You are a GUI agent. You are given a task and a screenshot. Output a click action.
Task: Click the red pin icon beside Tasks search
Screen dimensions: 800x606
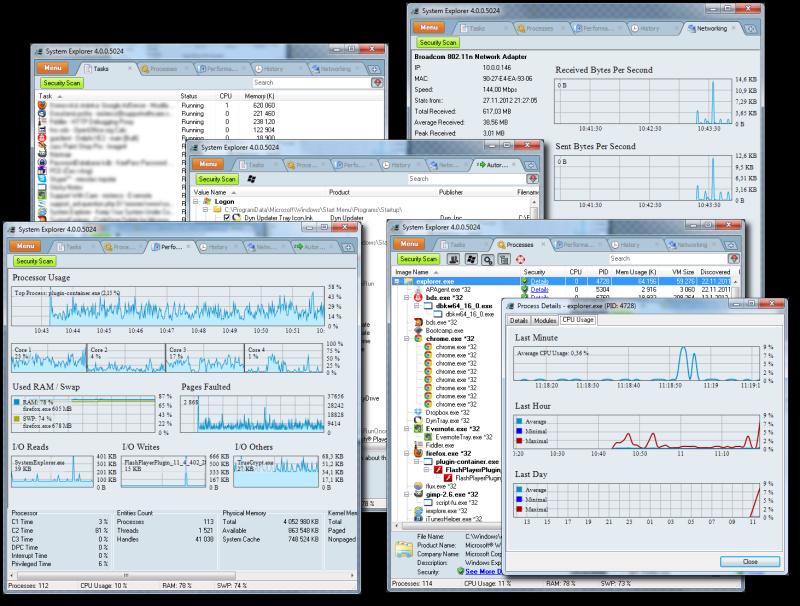[x=377, y=83]
